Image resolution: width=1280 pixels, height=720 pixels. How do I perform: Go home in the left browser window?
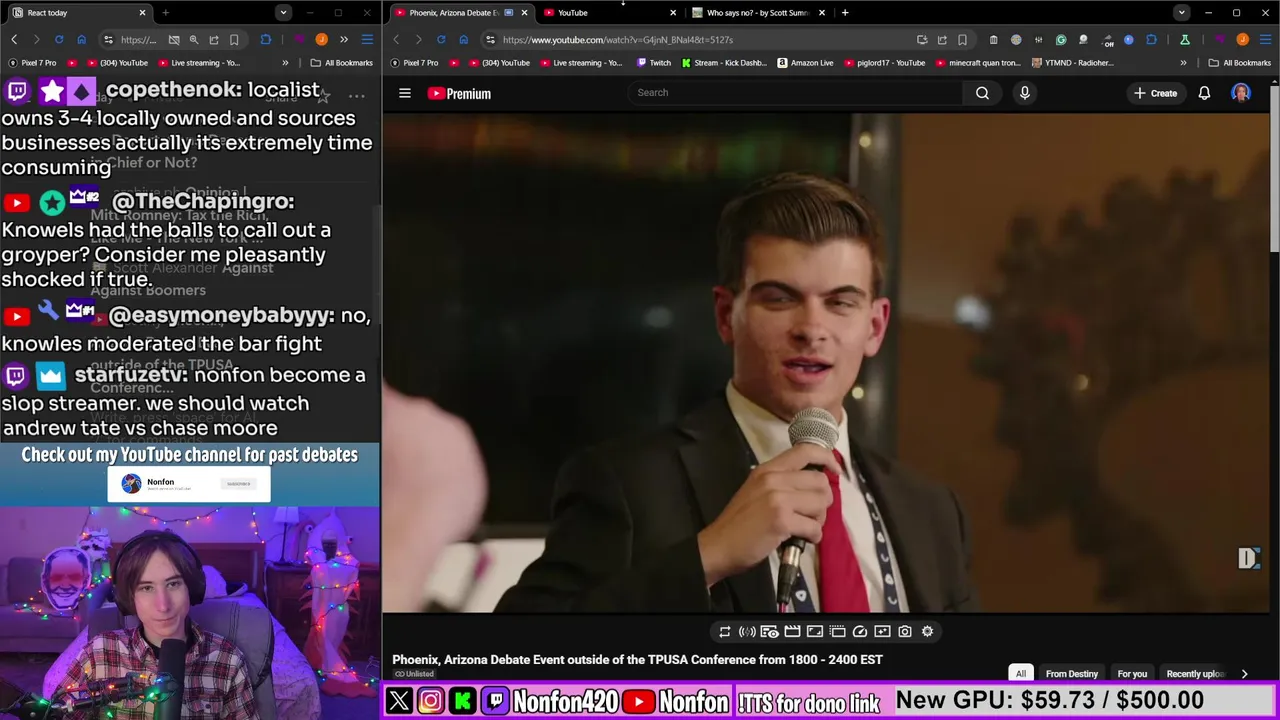coord(81,40)
